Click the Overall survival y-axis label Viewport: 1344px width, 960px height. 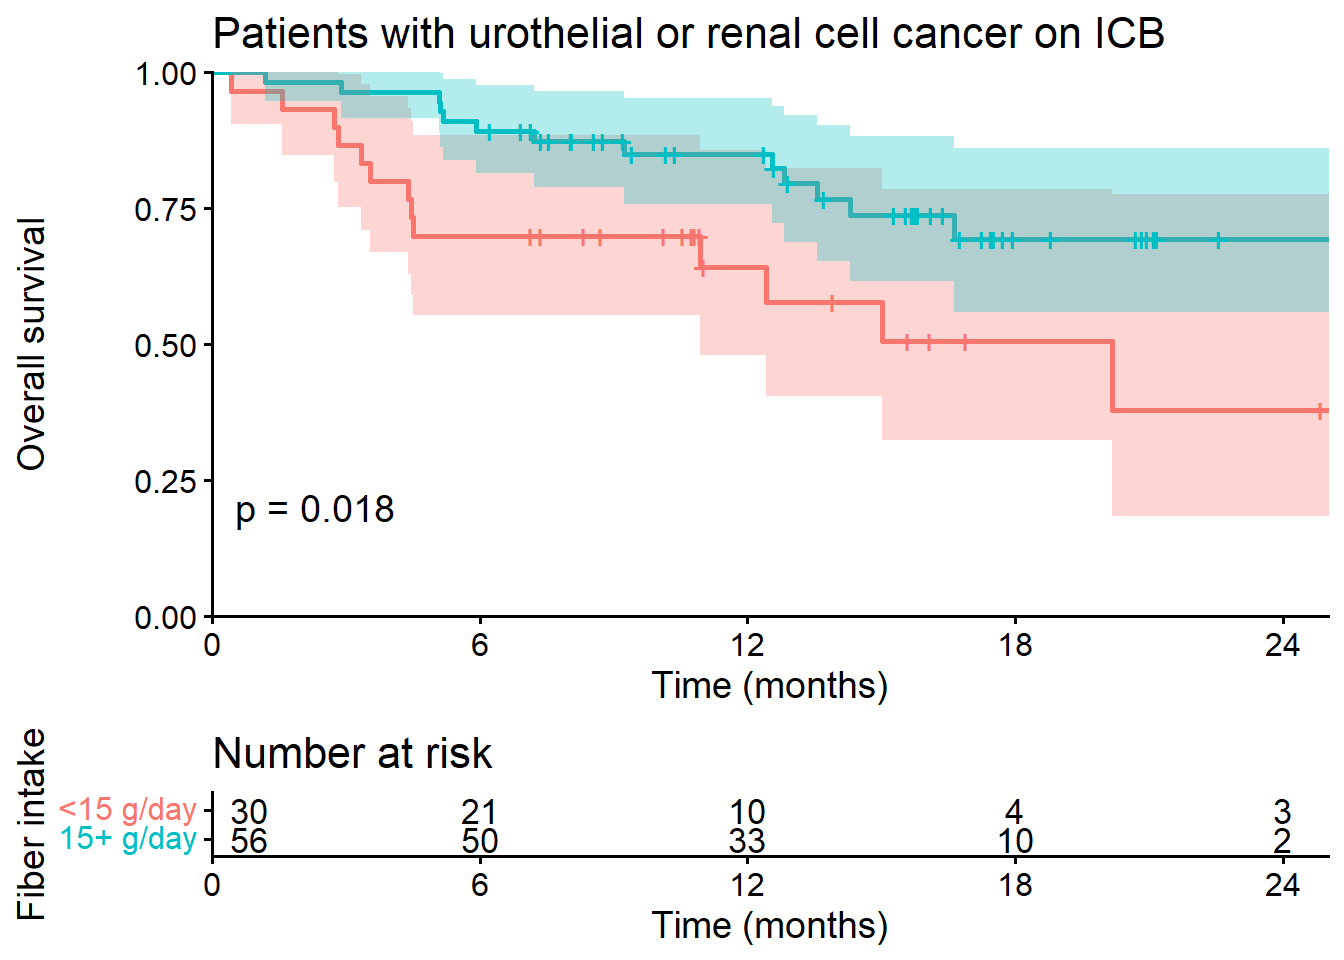32,344
